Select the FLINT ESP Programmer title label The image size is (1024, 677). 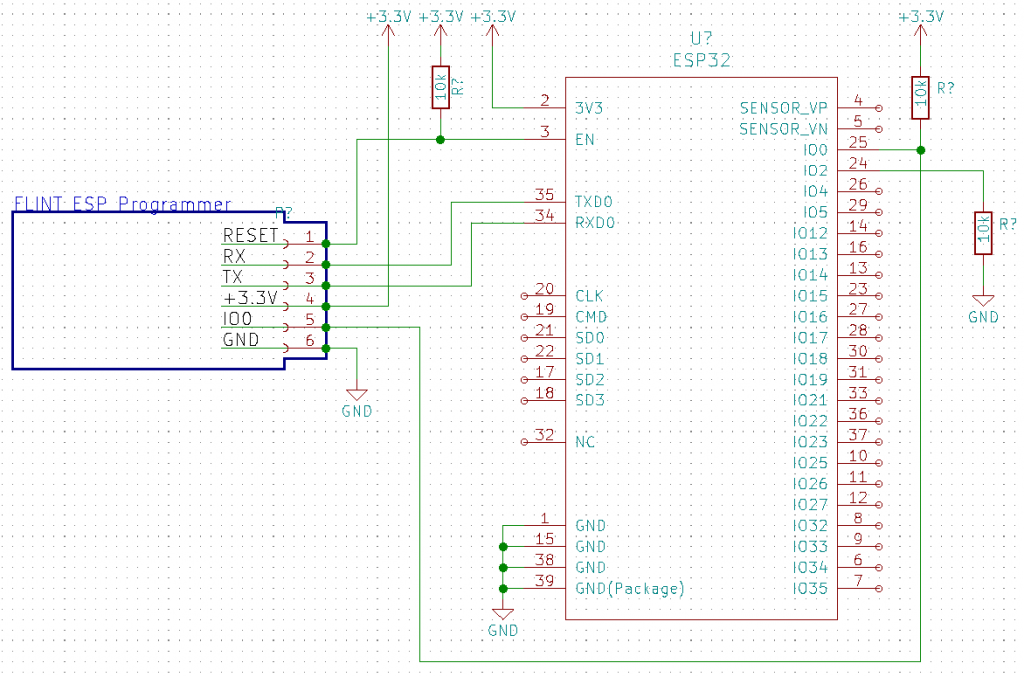tap(123, 204)
